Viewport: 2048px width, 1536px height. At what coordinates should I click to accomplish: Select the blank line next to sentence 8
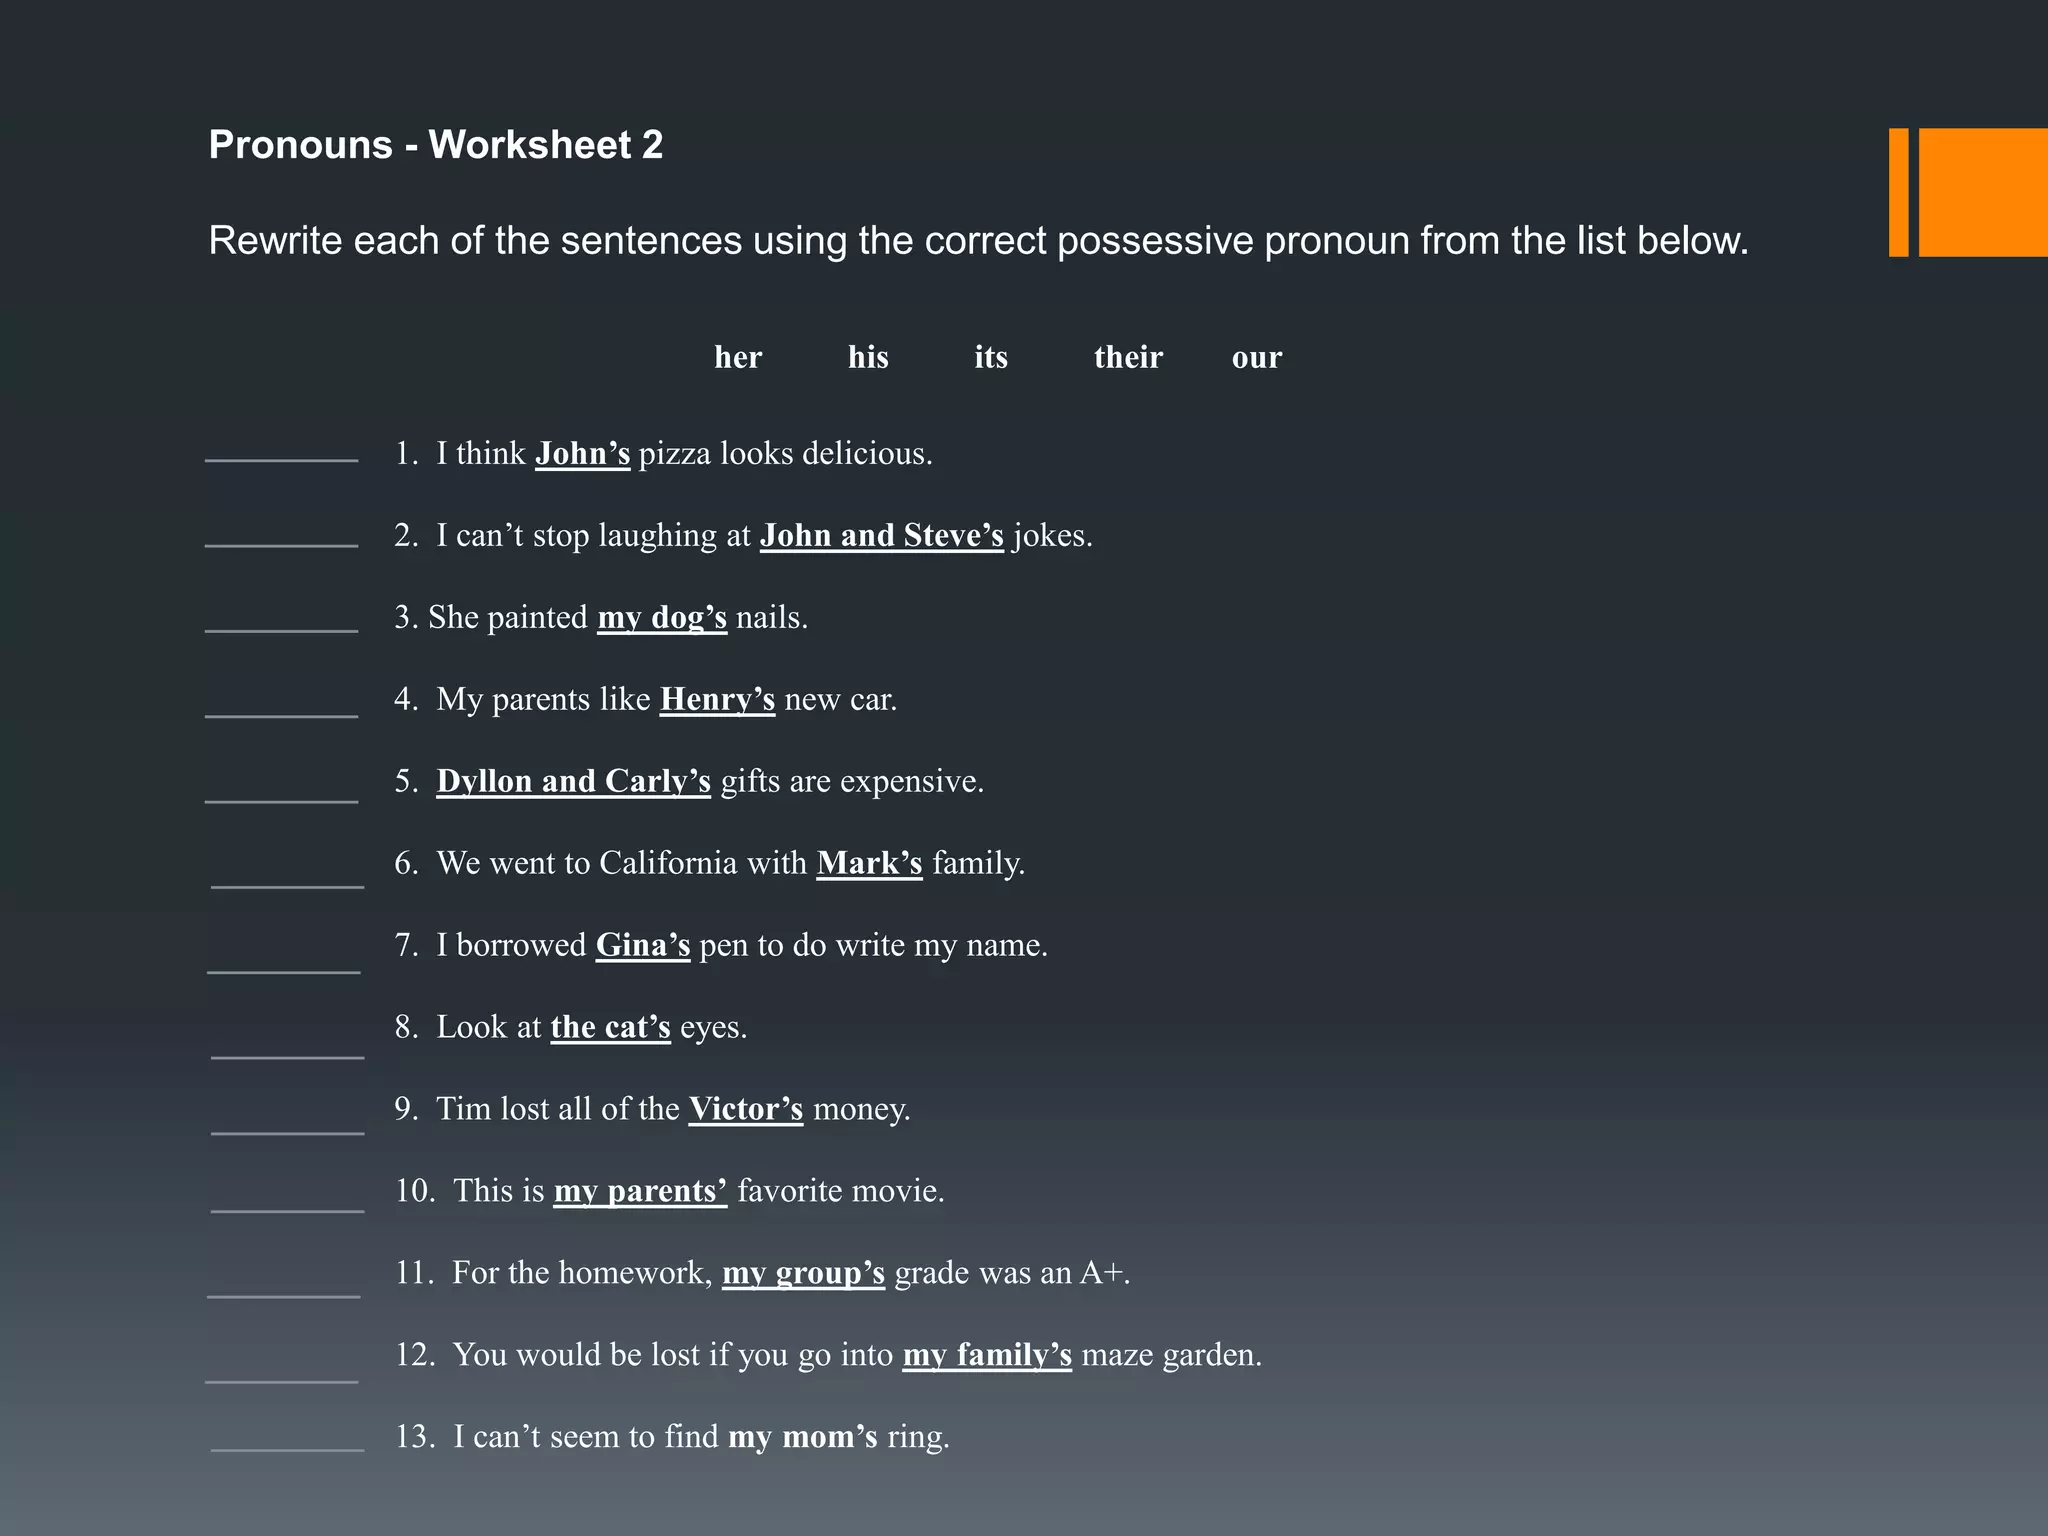287,1053
